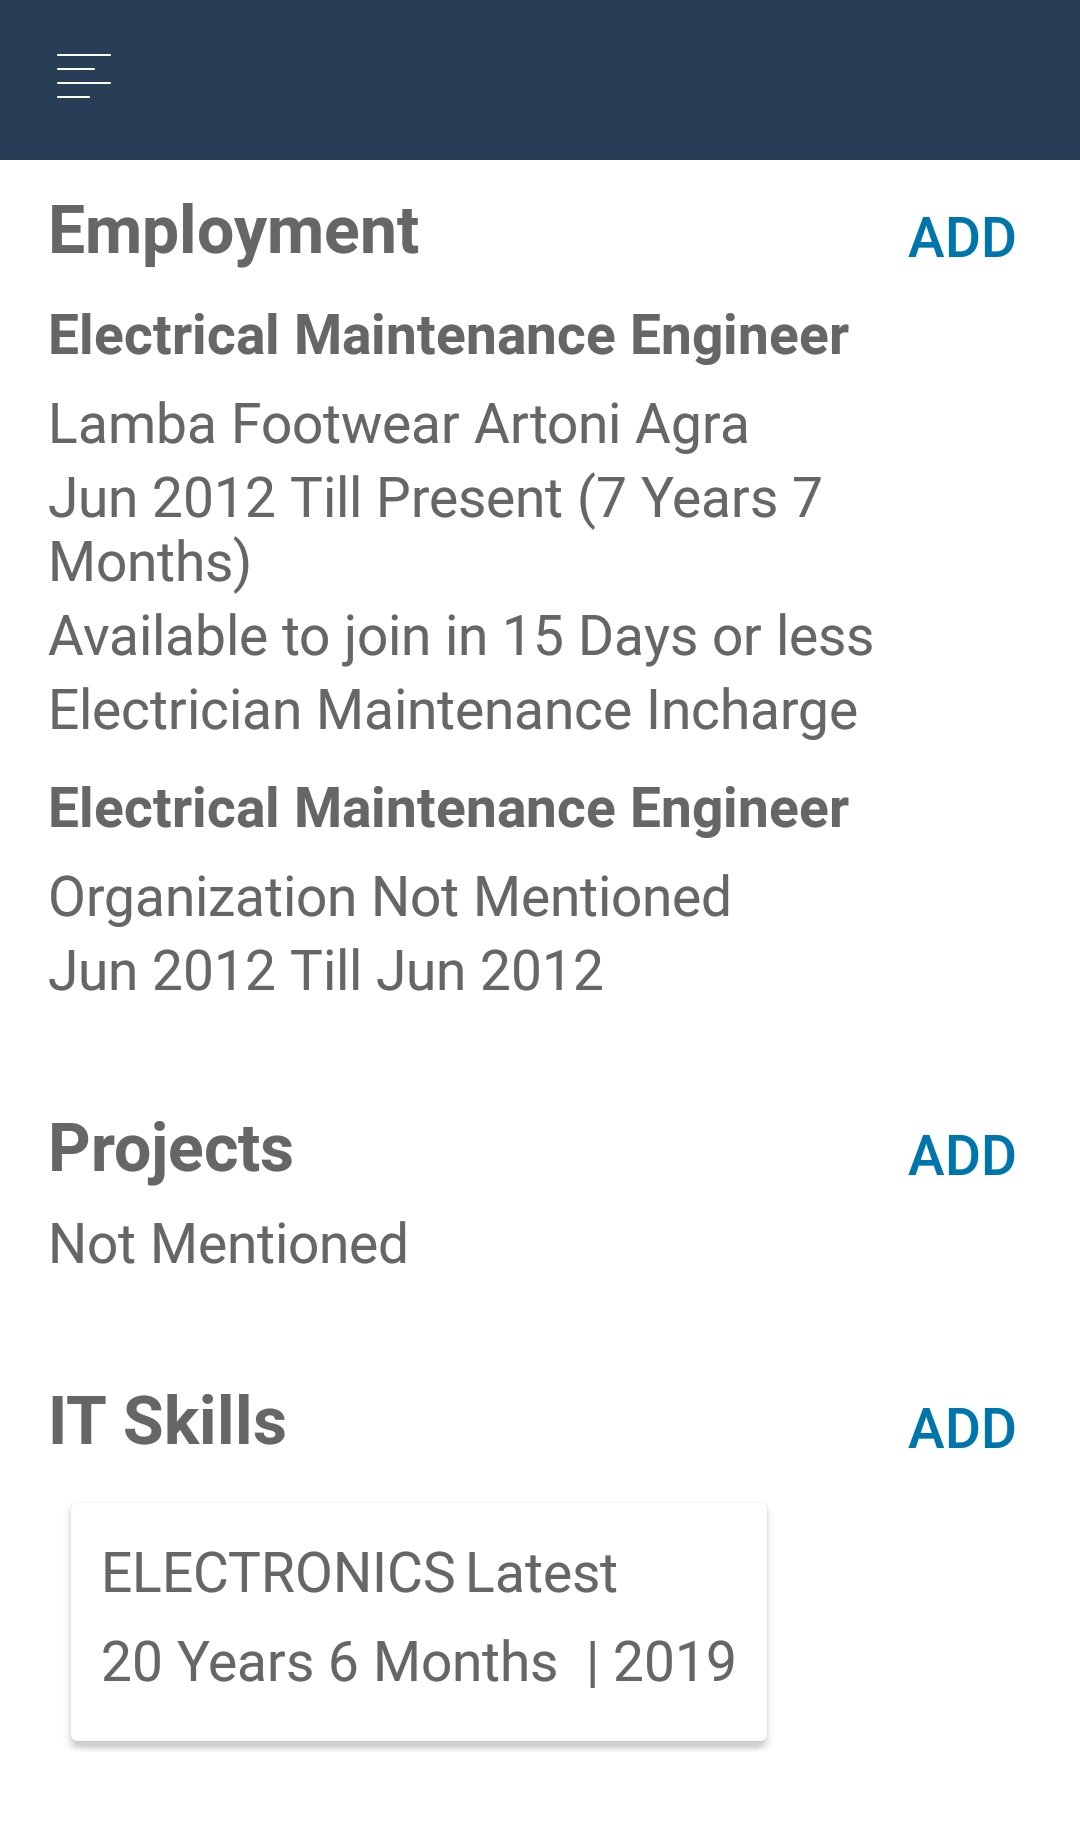Tap ADD next to Projects
This screenshot has width=1080, height=1840.
tap(961, 1157)
